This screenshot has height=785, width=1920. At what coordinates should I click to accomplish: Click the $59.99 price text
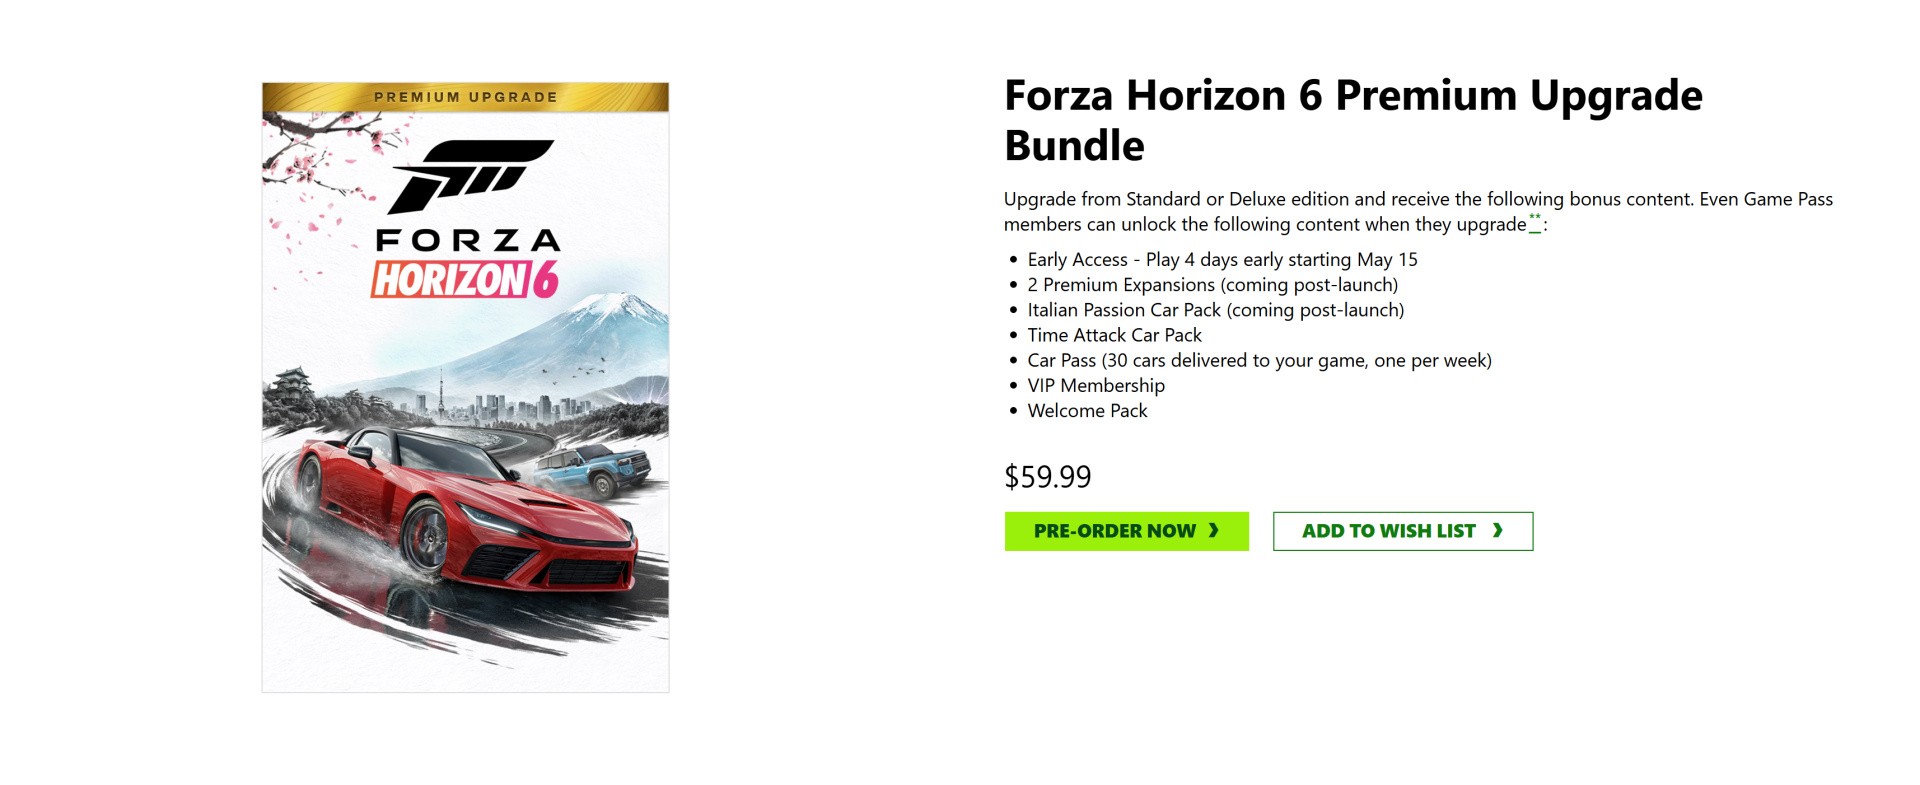point(1047,477)
